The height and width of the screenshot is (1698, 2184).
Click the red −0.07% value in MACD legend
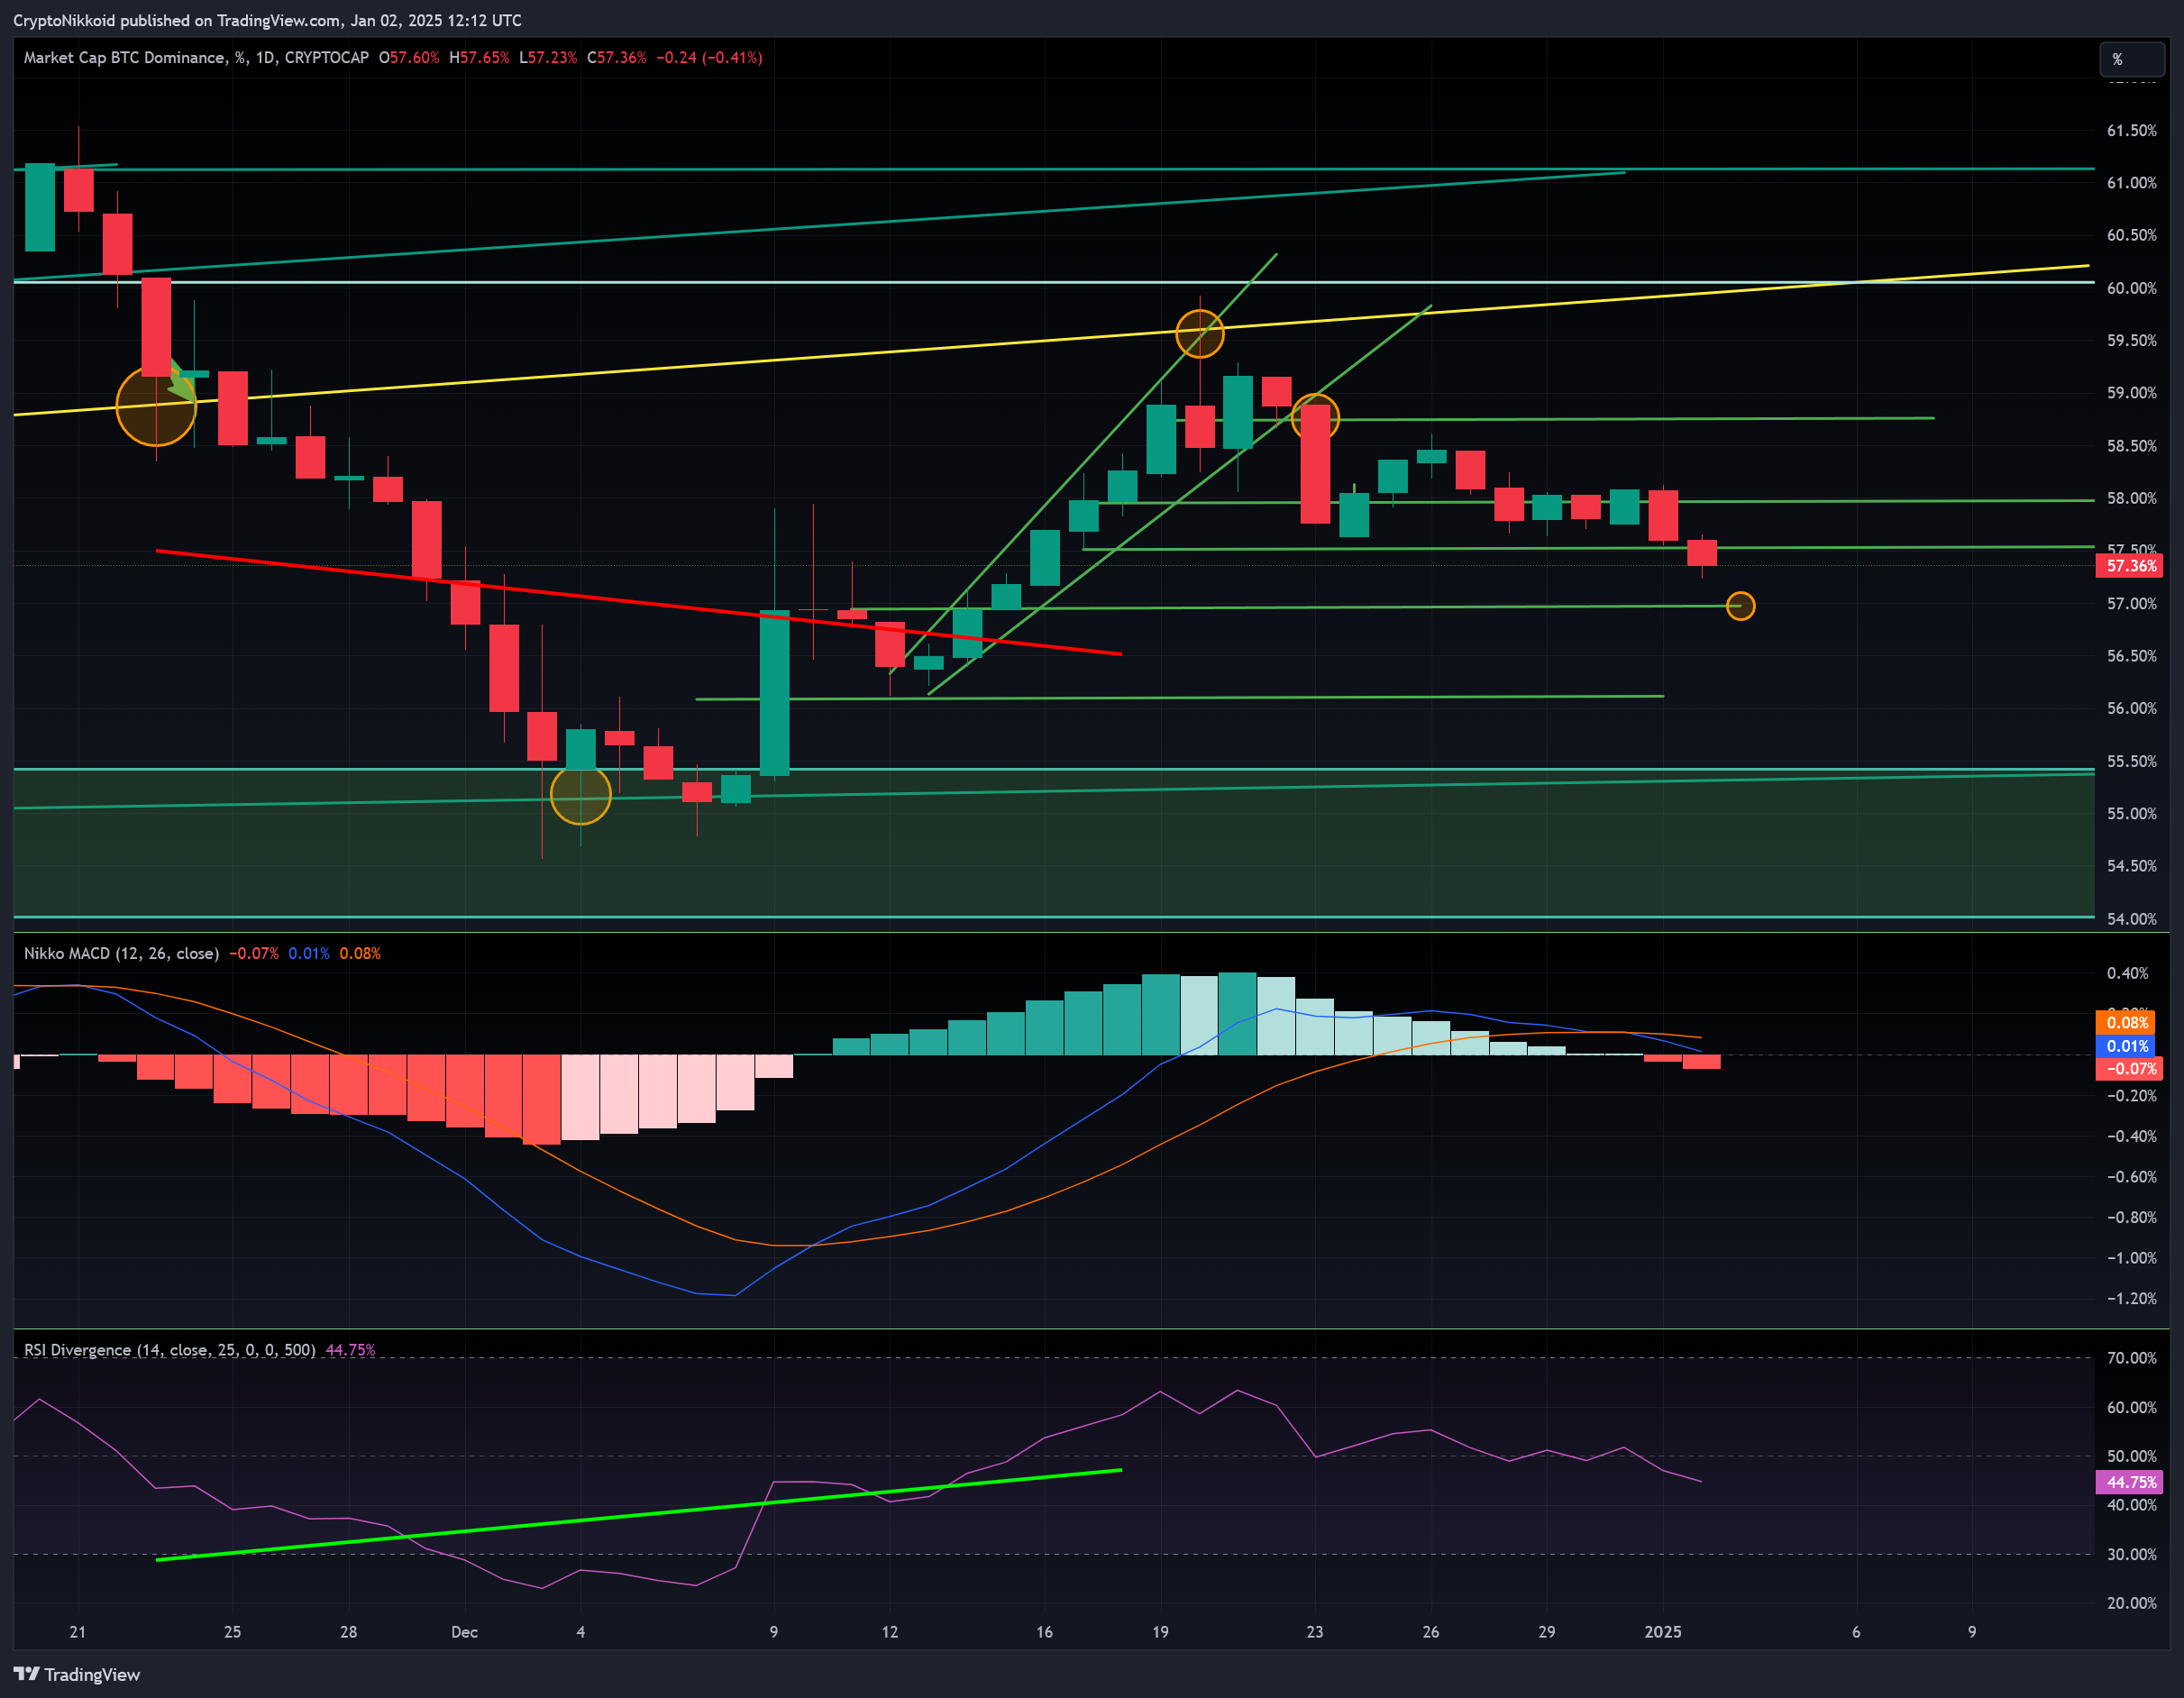tap(254, 953)
